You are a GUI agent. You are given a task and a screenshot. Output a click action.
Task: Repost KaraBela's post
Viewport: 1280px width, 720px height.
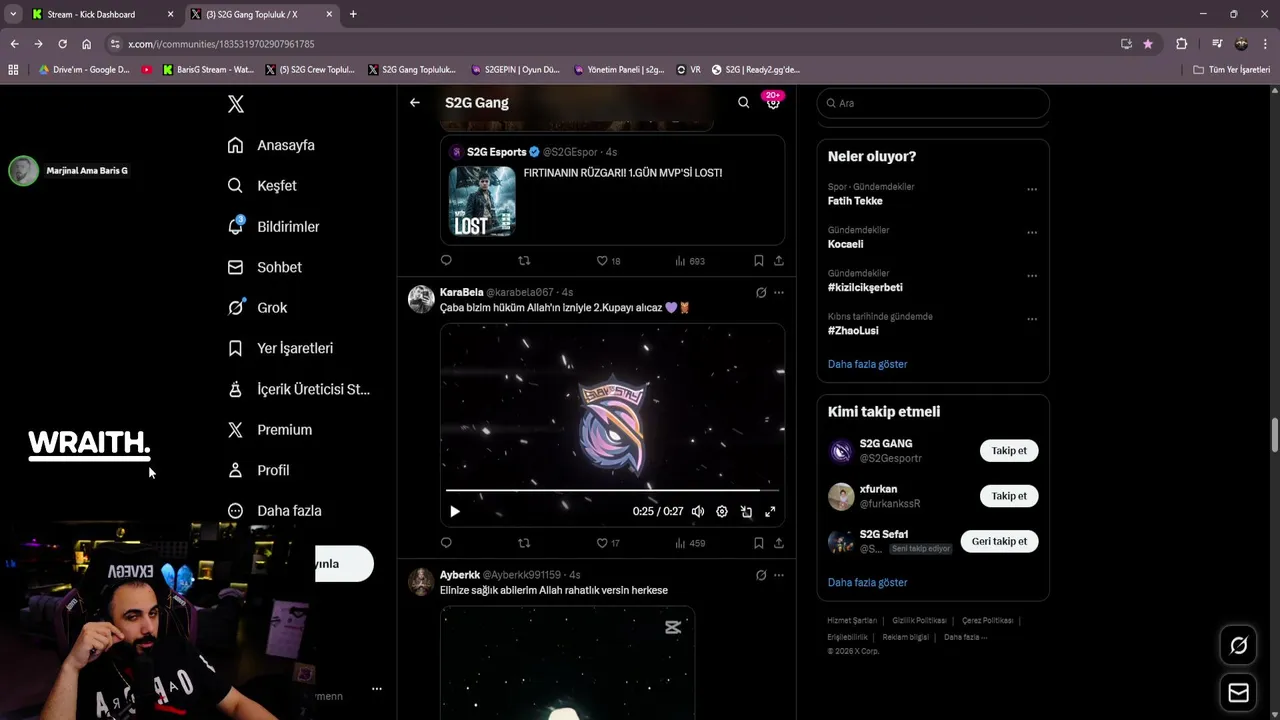click(524, 543)
